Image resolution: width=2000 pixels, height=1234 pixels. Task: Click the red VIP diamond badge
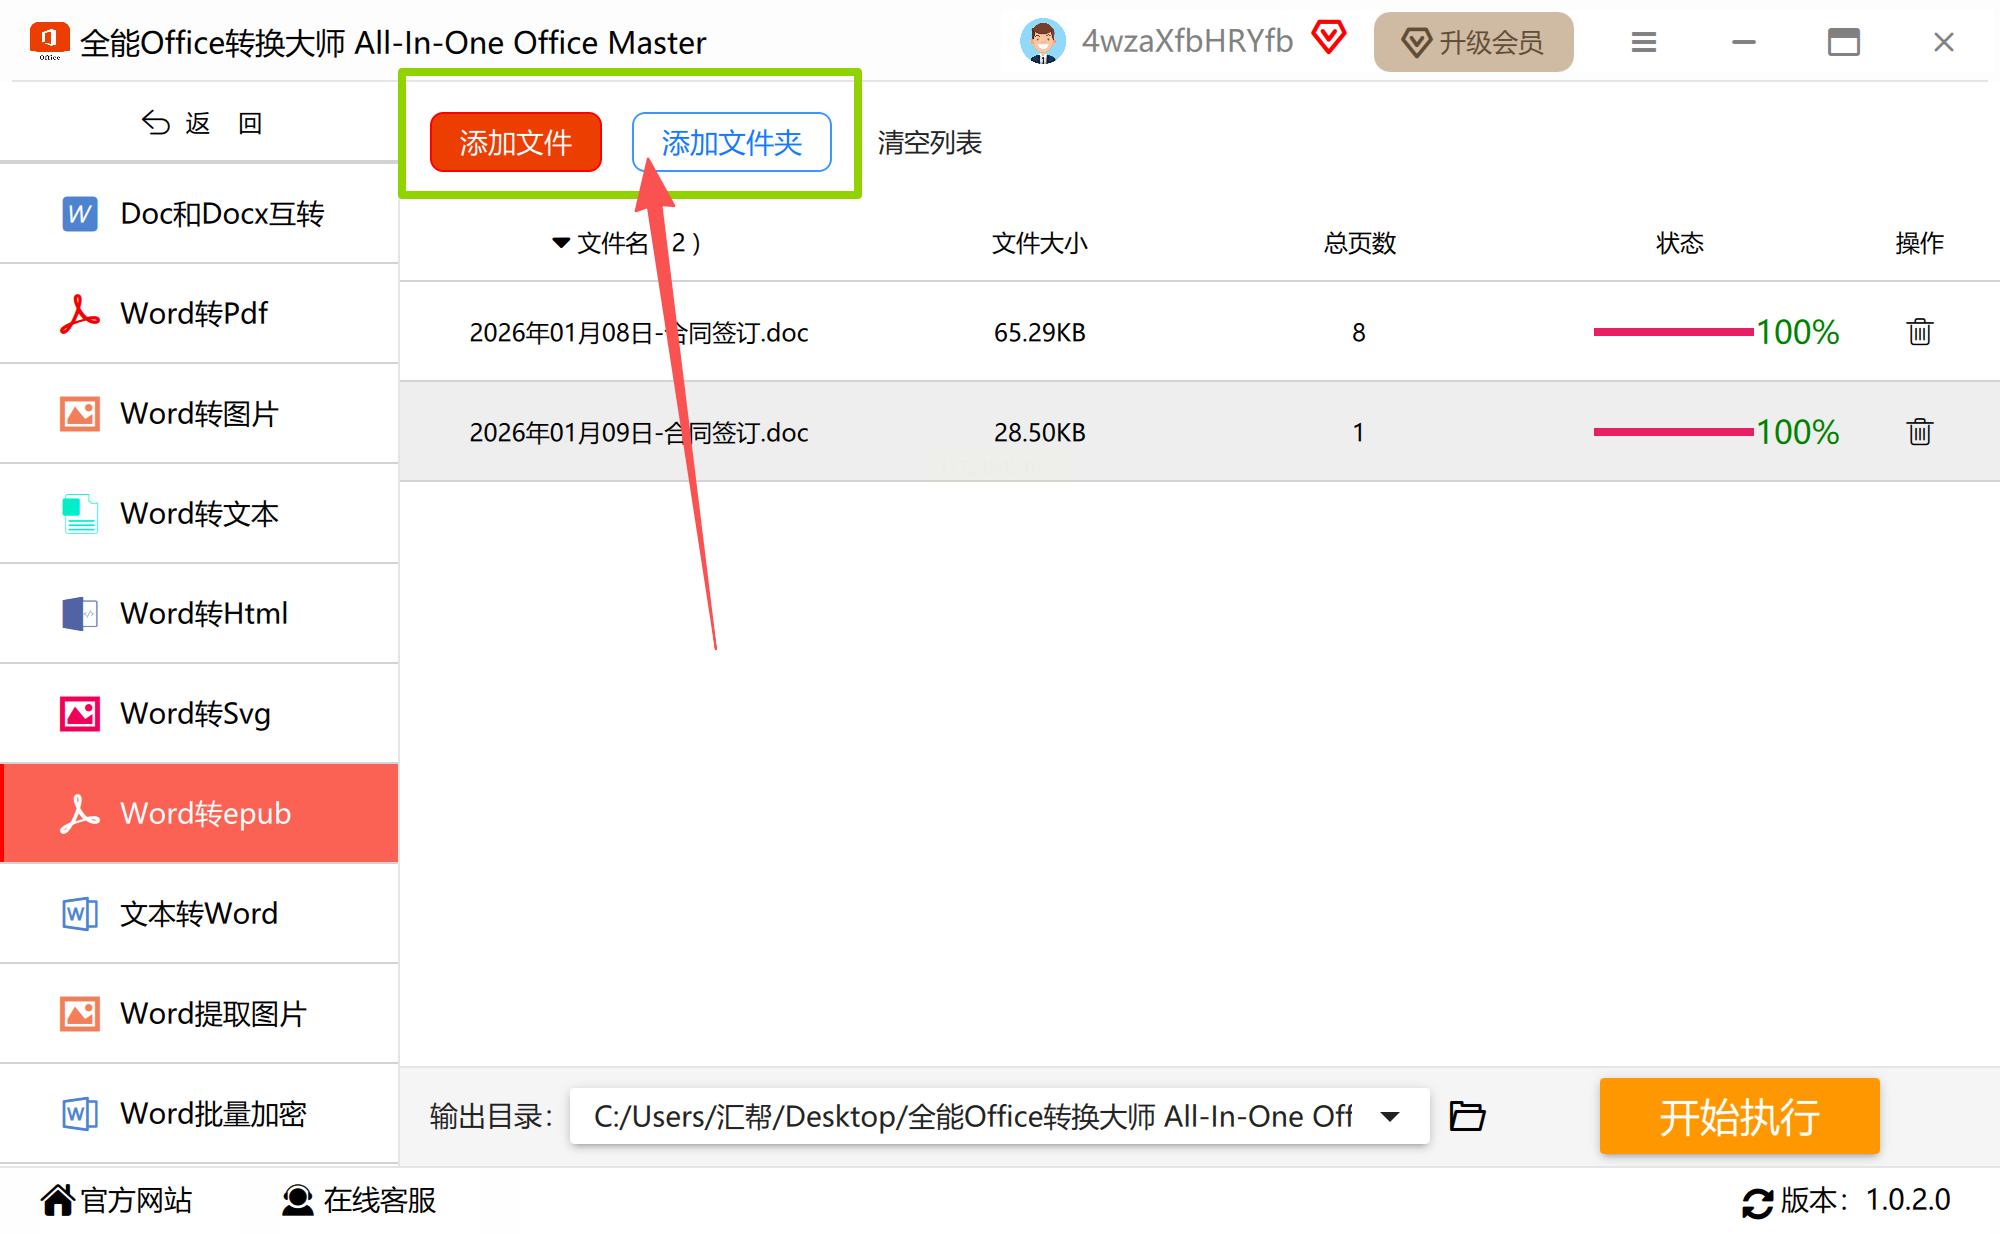click(1329, 39)
